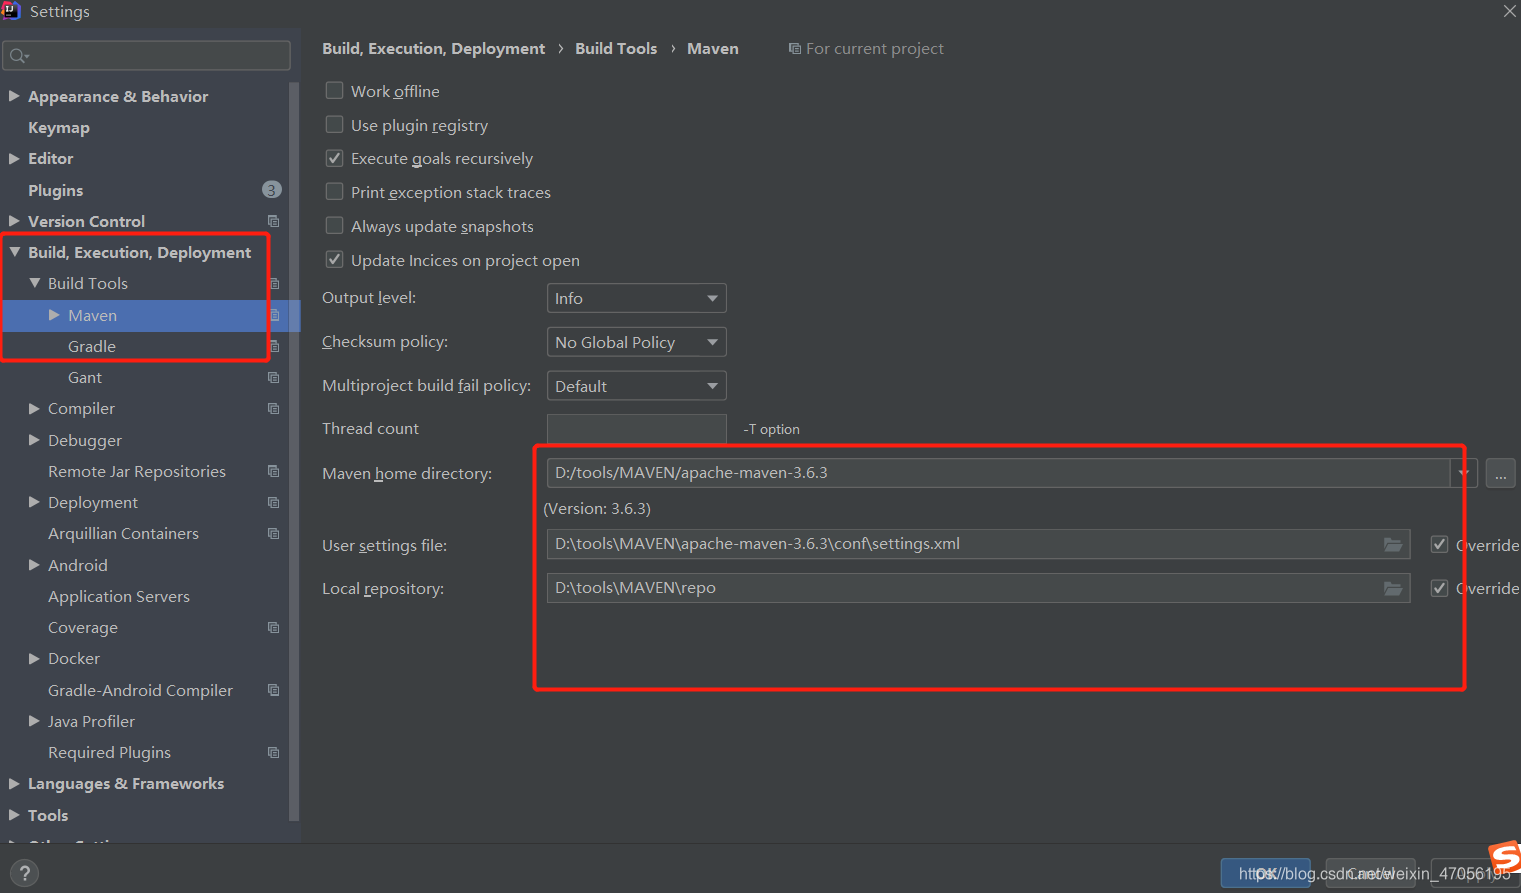Collapse Build, Execution, Deployment section
Viewport: 1521px width, 893px height.
point(14,252)
